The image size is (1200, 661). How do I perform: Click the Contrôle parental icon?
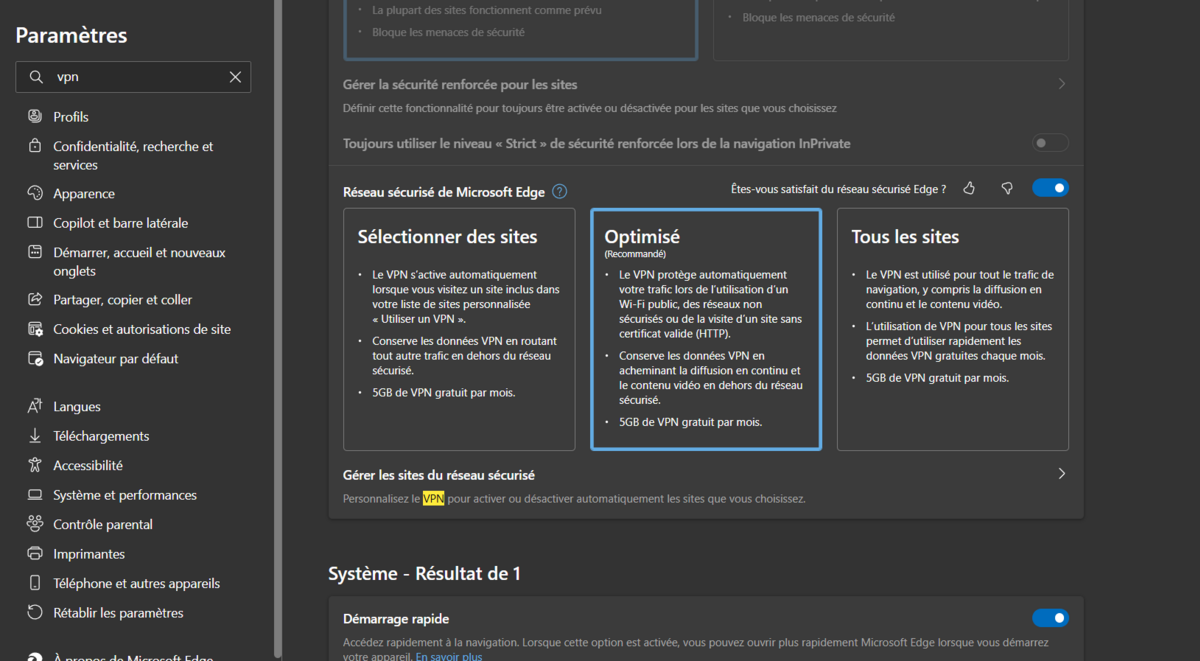pyautogui.click(x=35, y=524)
